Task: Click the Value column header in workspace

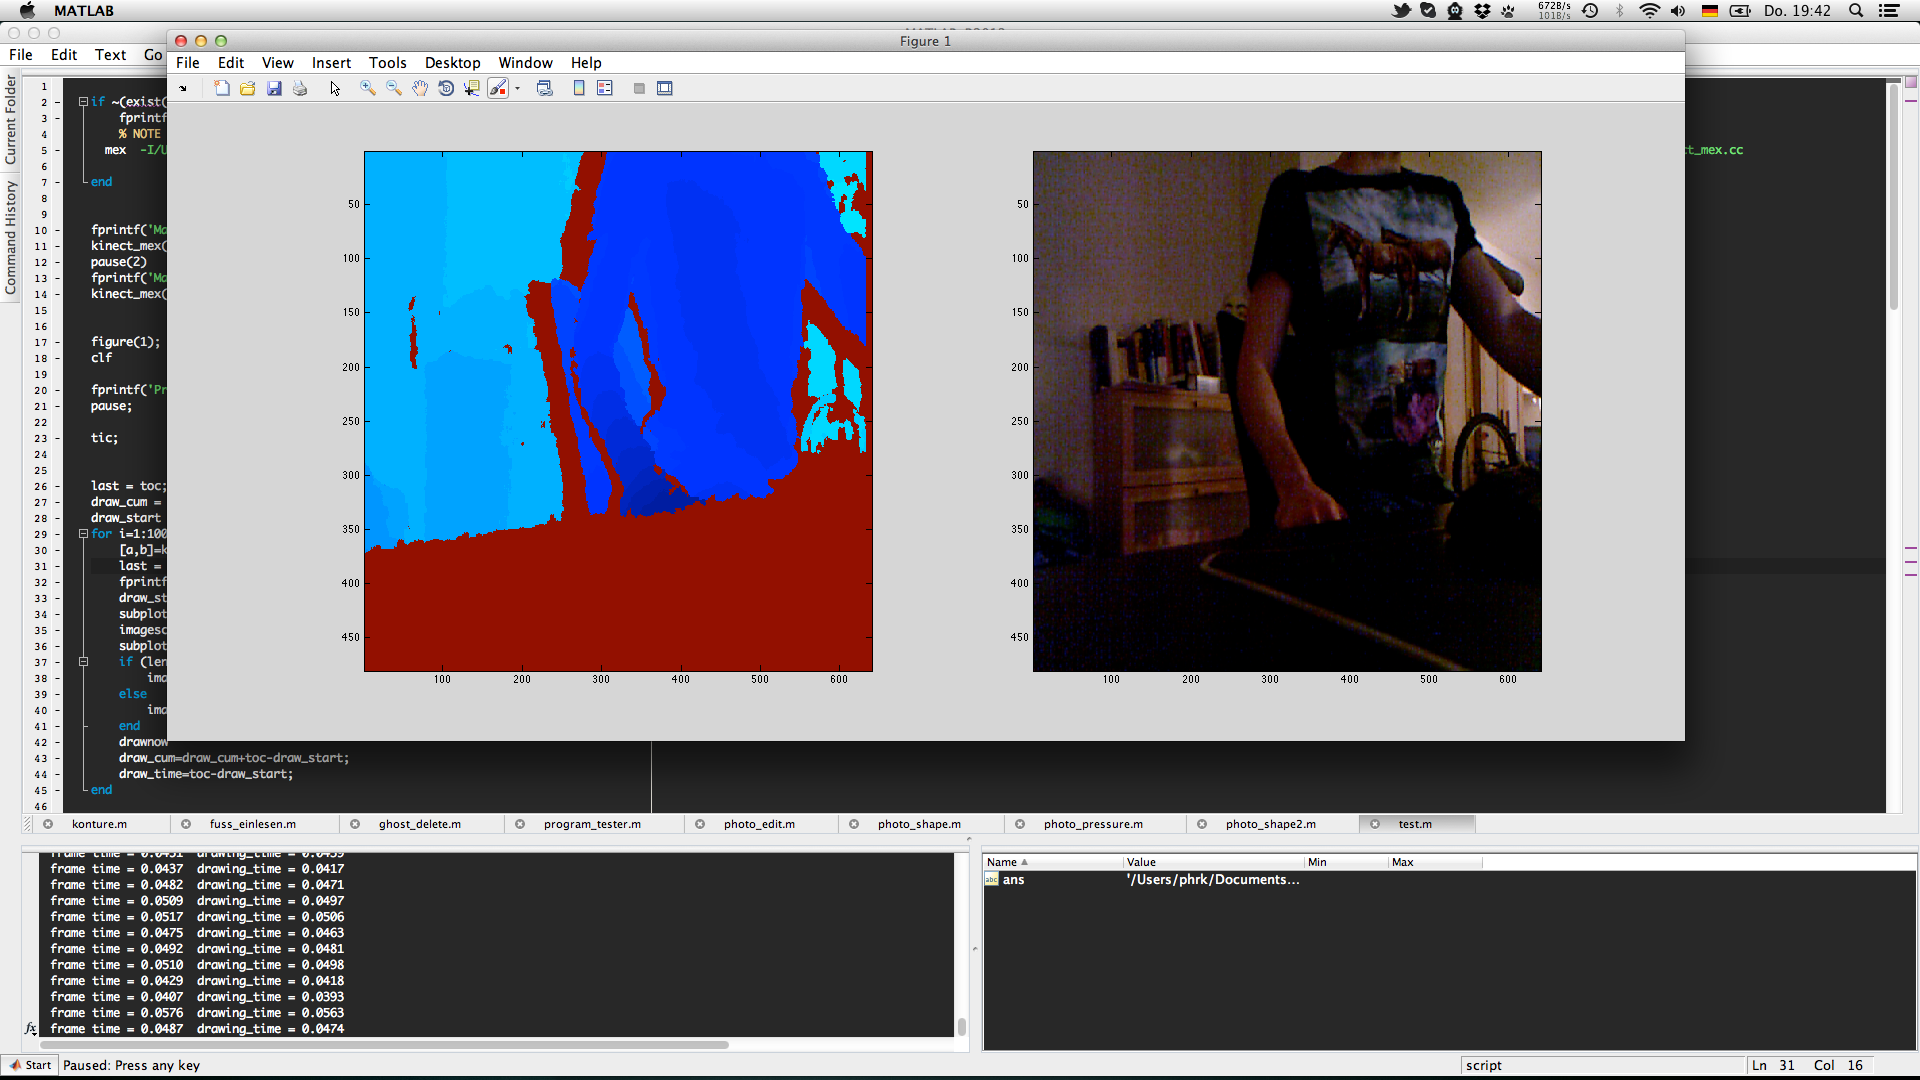Action: click(x=1214, y=862)
